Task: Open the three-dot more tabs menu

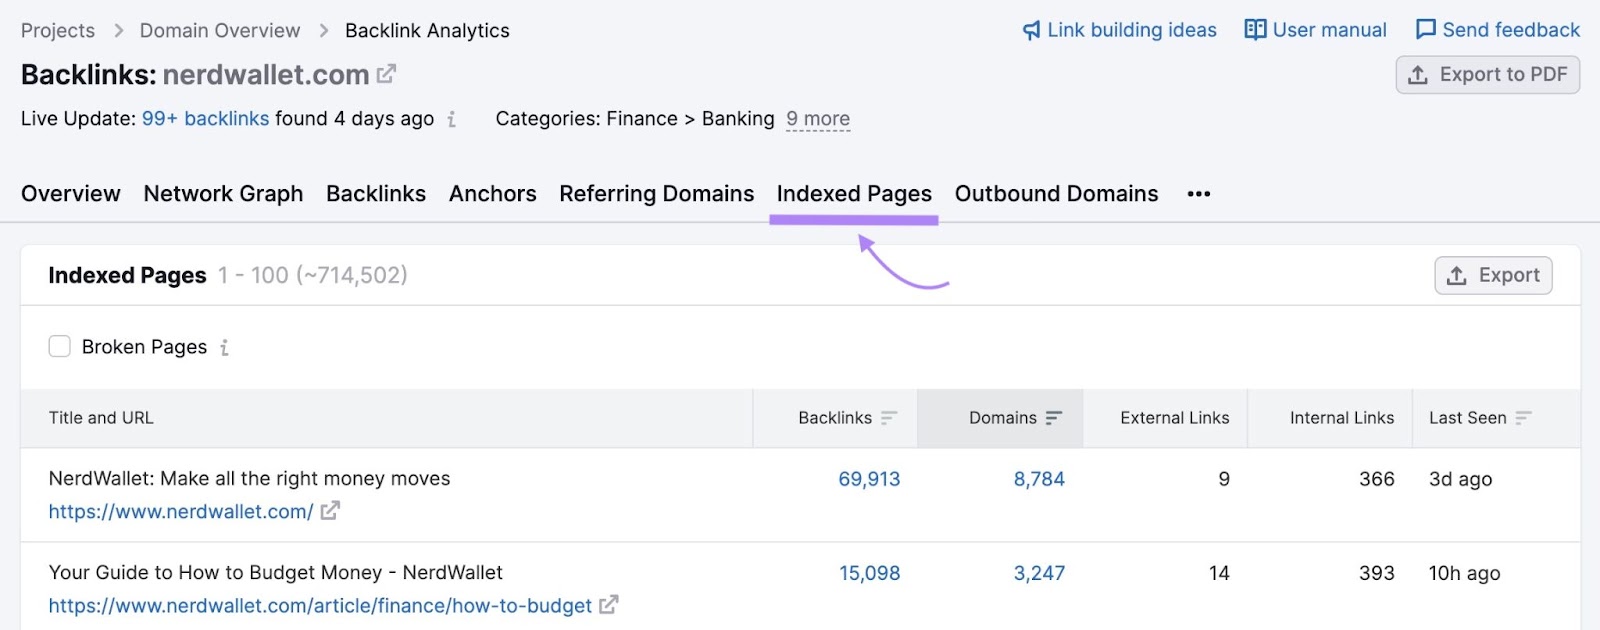Action: tap(1198, 194)
